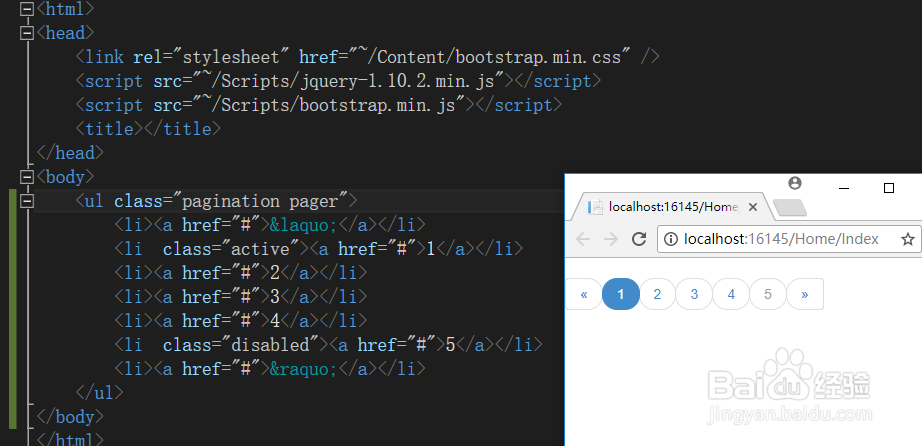
Task: Select pagination page 4
Action: 731,294
